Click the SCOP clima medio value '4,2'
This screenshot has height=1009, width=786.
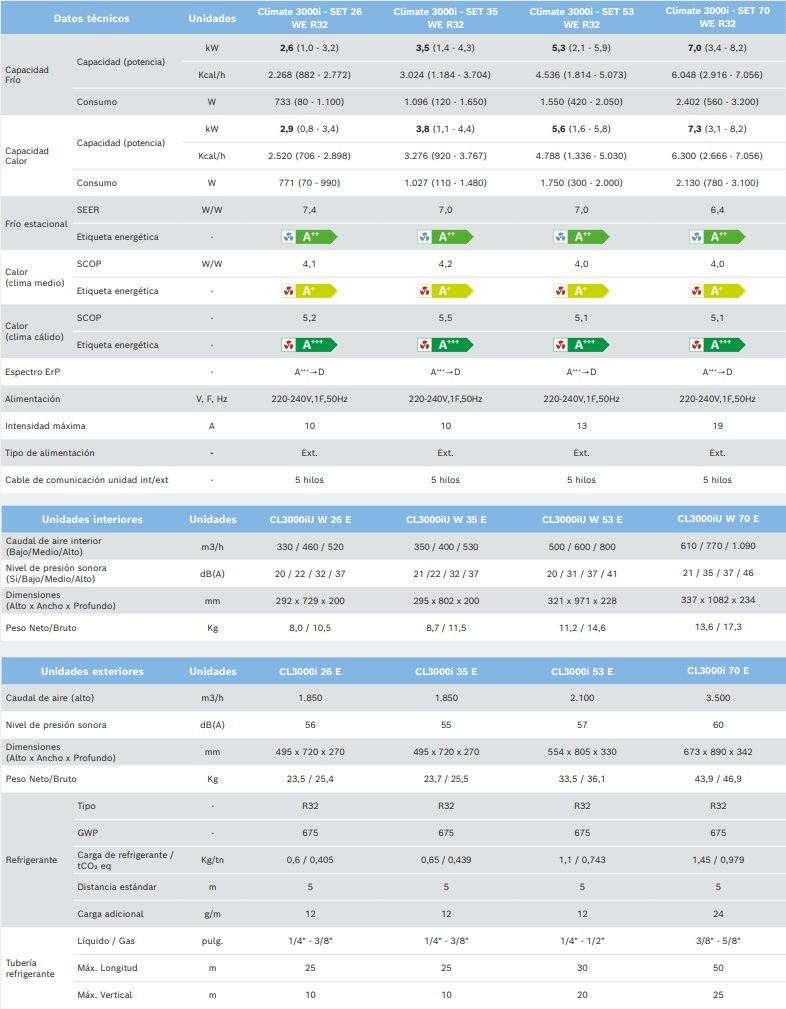click(x=445, y=264)
